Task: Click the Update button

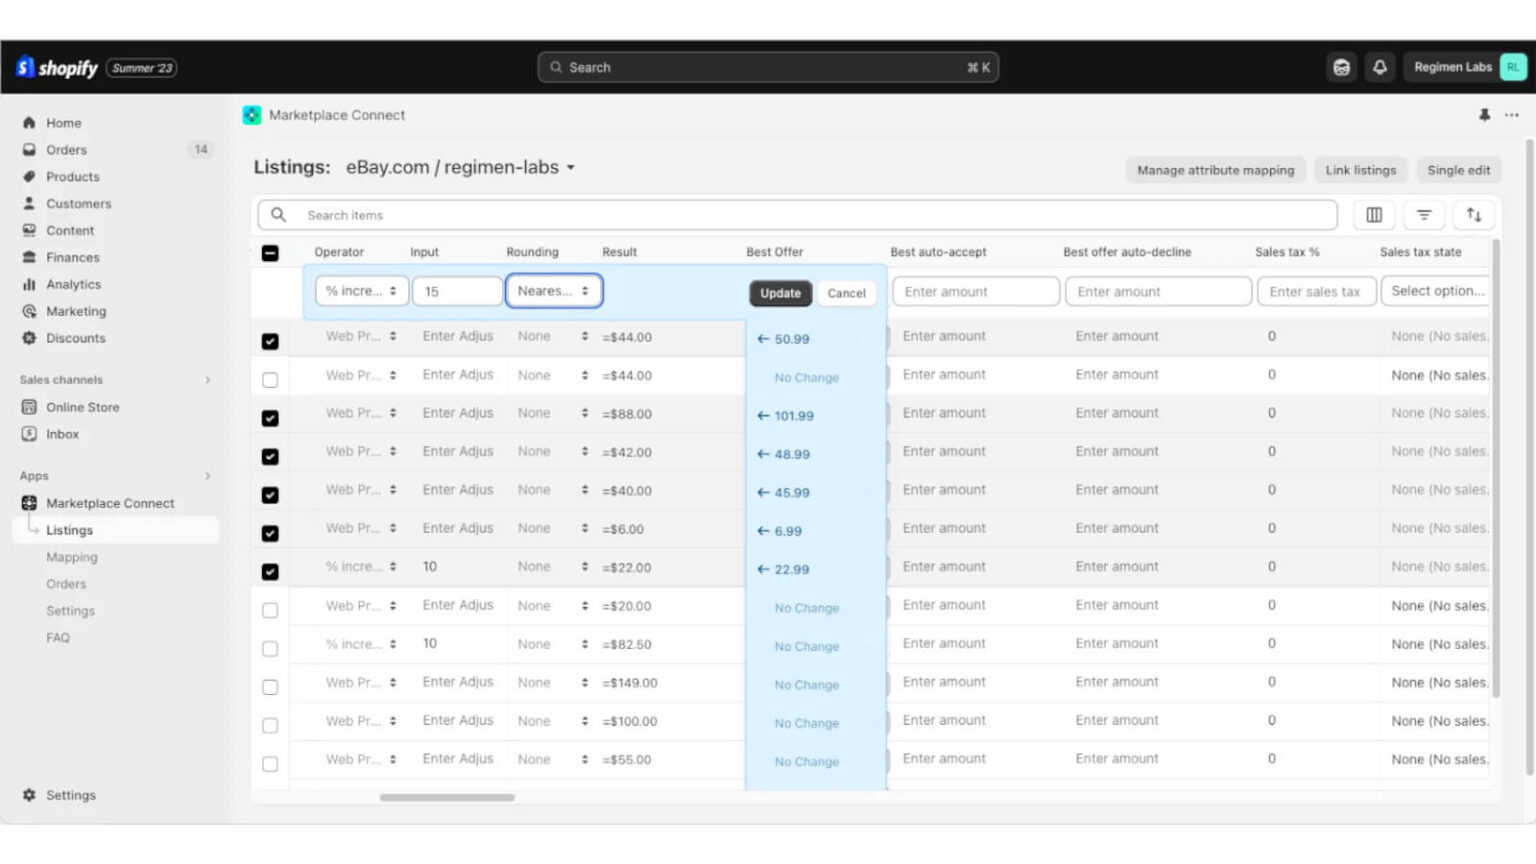Action: point(780,293)
